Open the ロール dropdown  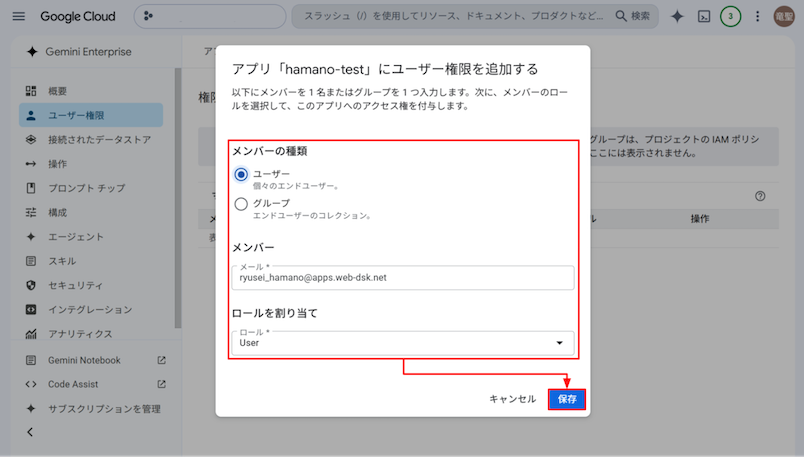pyautogui.click(x=403, y=343)
